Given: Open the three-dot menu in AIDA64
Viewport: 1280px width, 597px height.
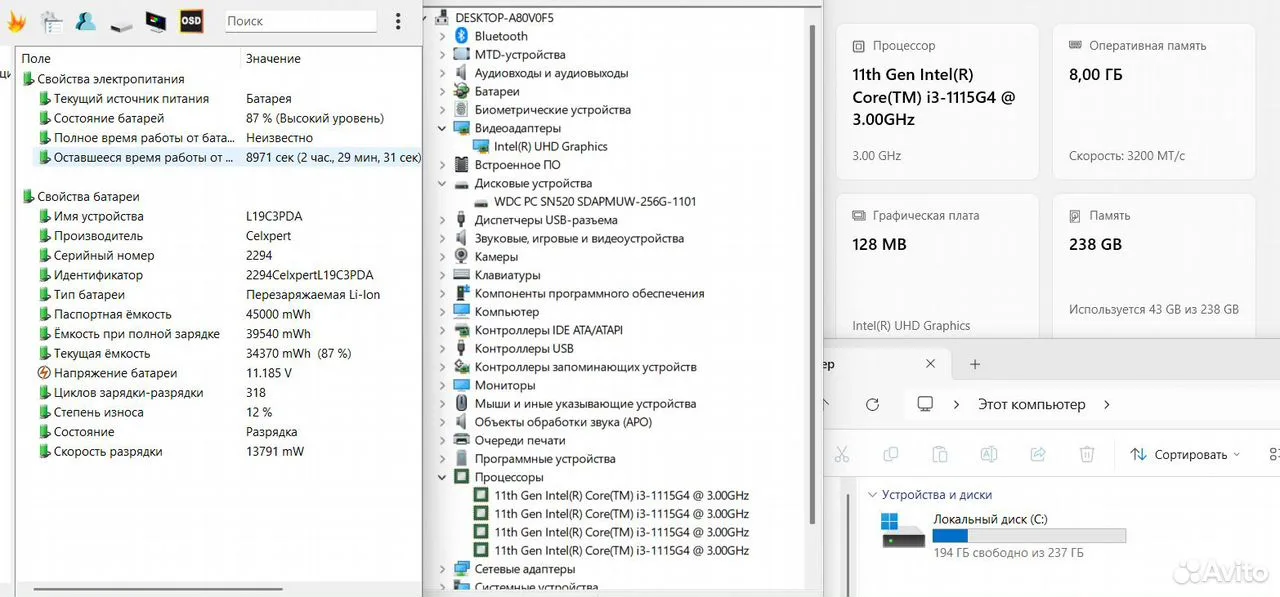Looking at the screenshot, I should tap(398, 21).
